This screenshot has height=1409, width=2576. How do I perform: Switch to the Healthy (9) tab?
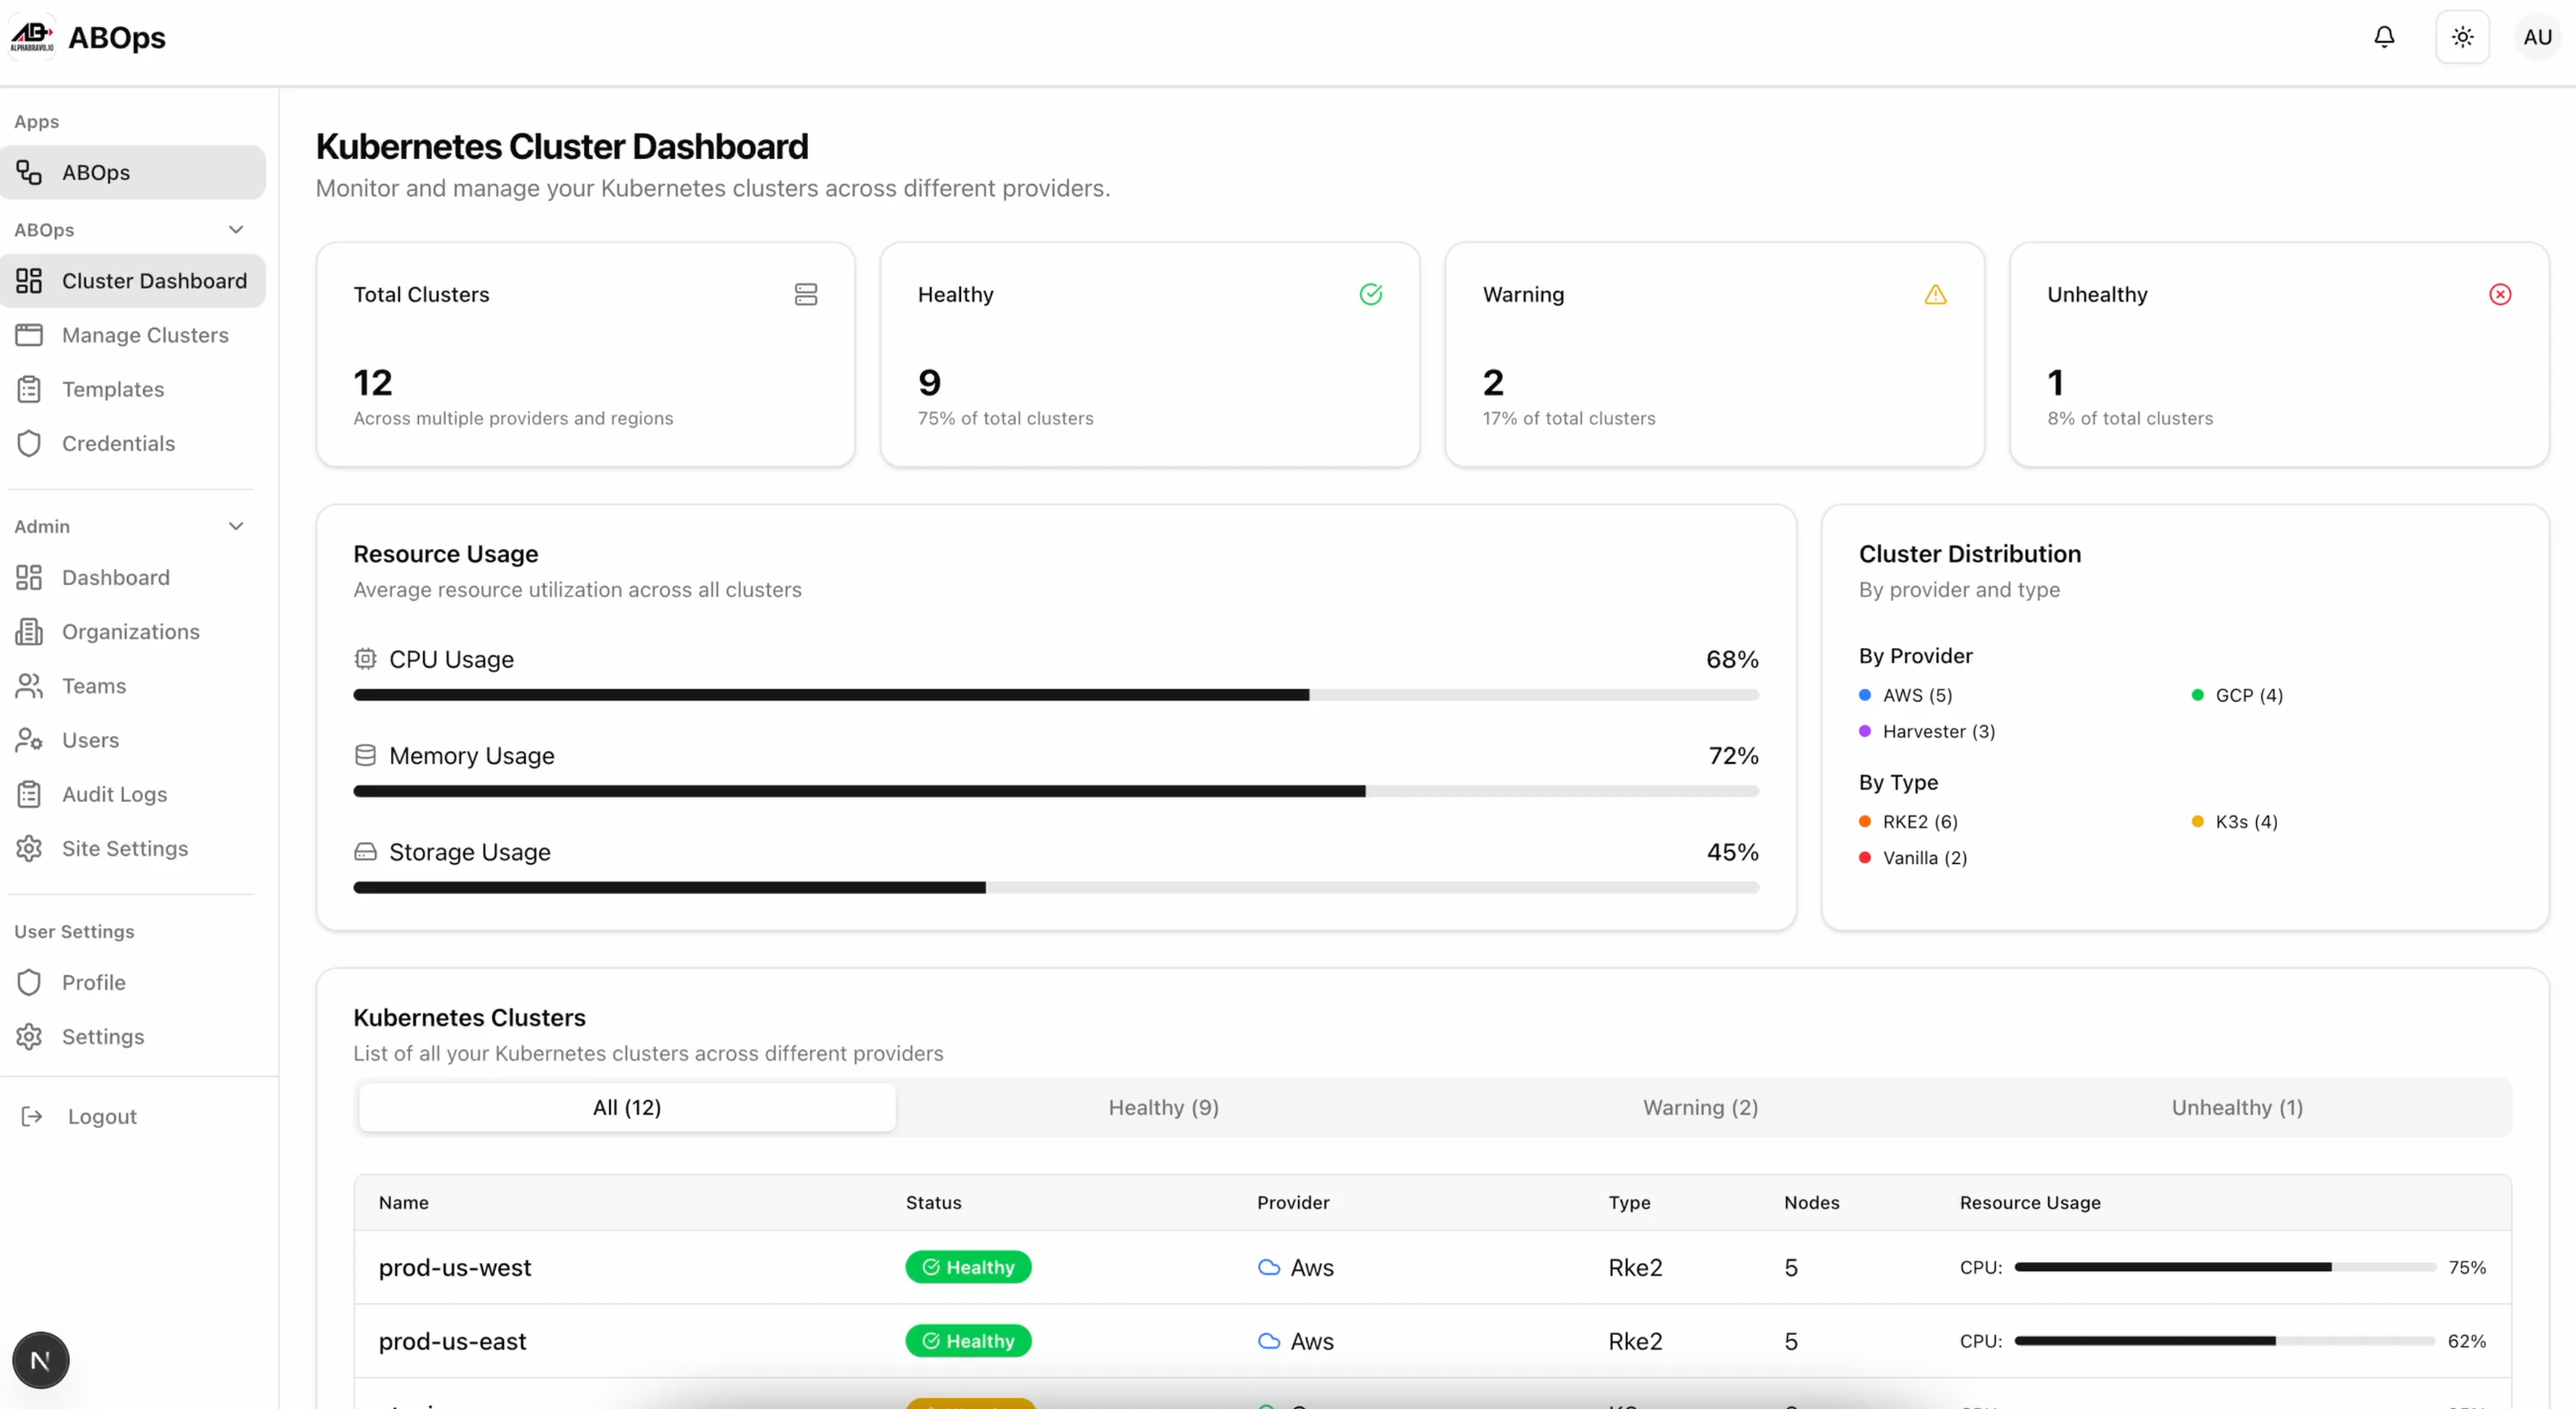(x=1163, y=1107)
